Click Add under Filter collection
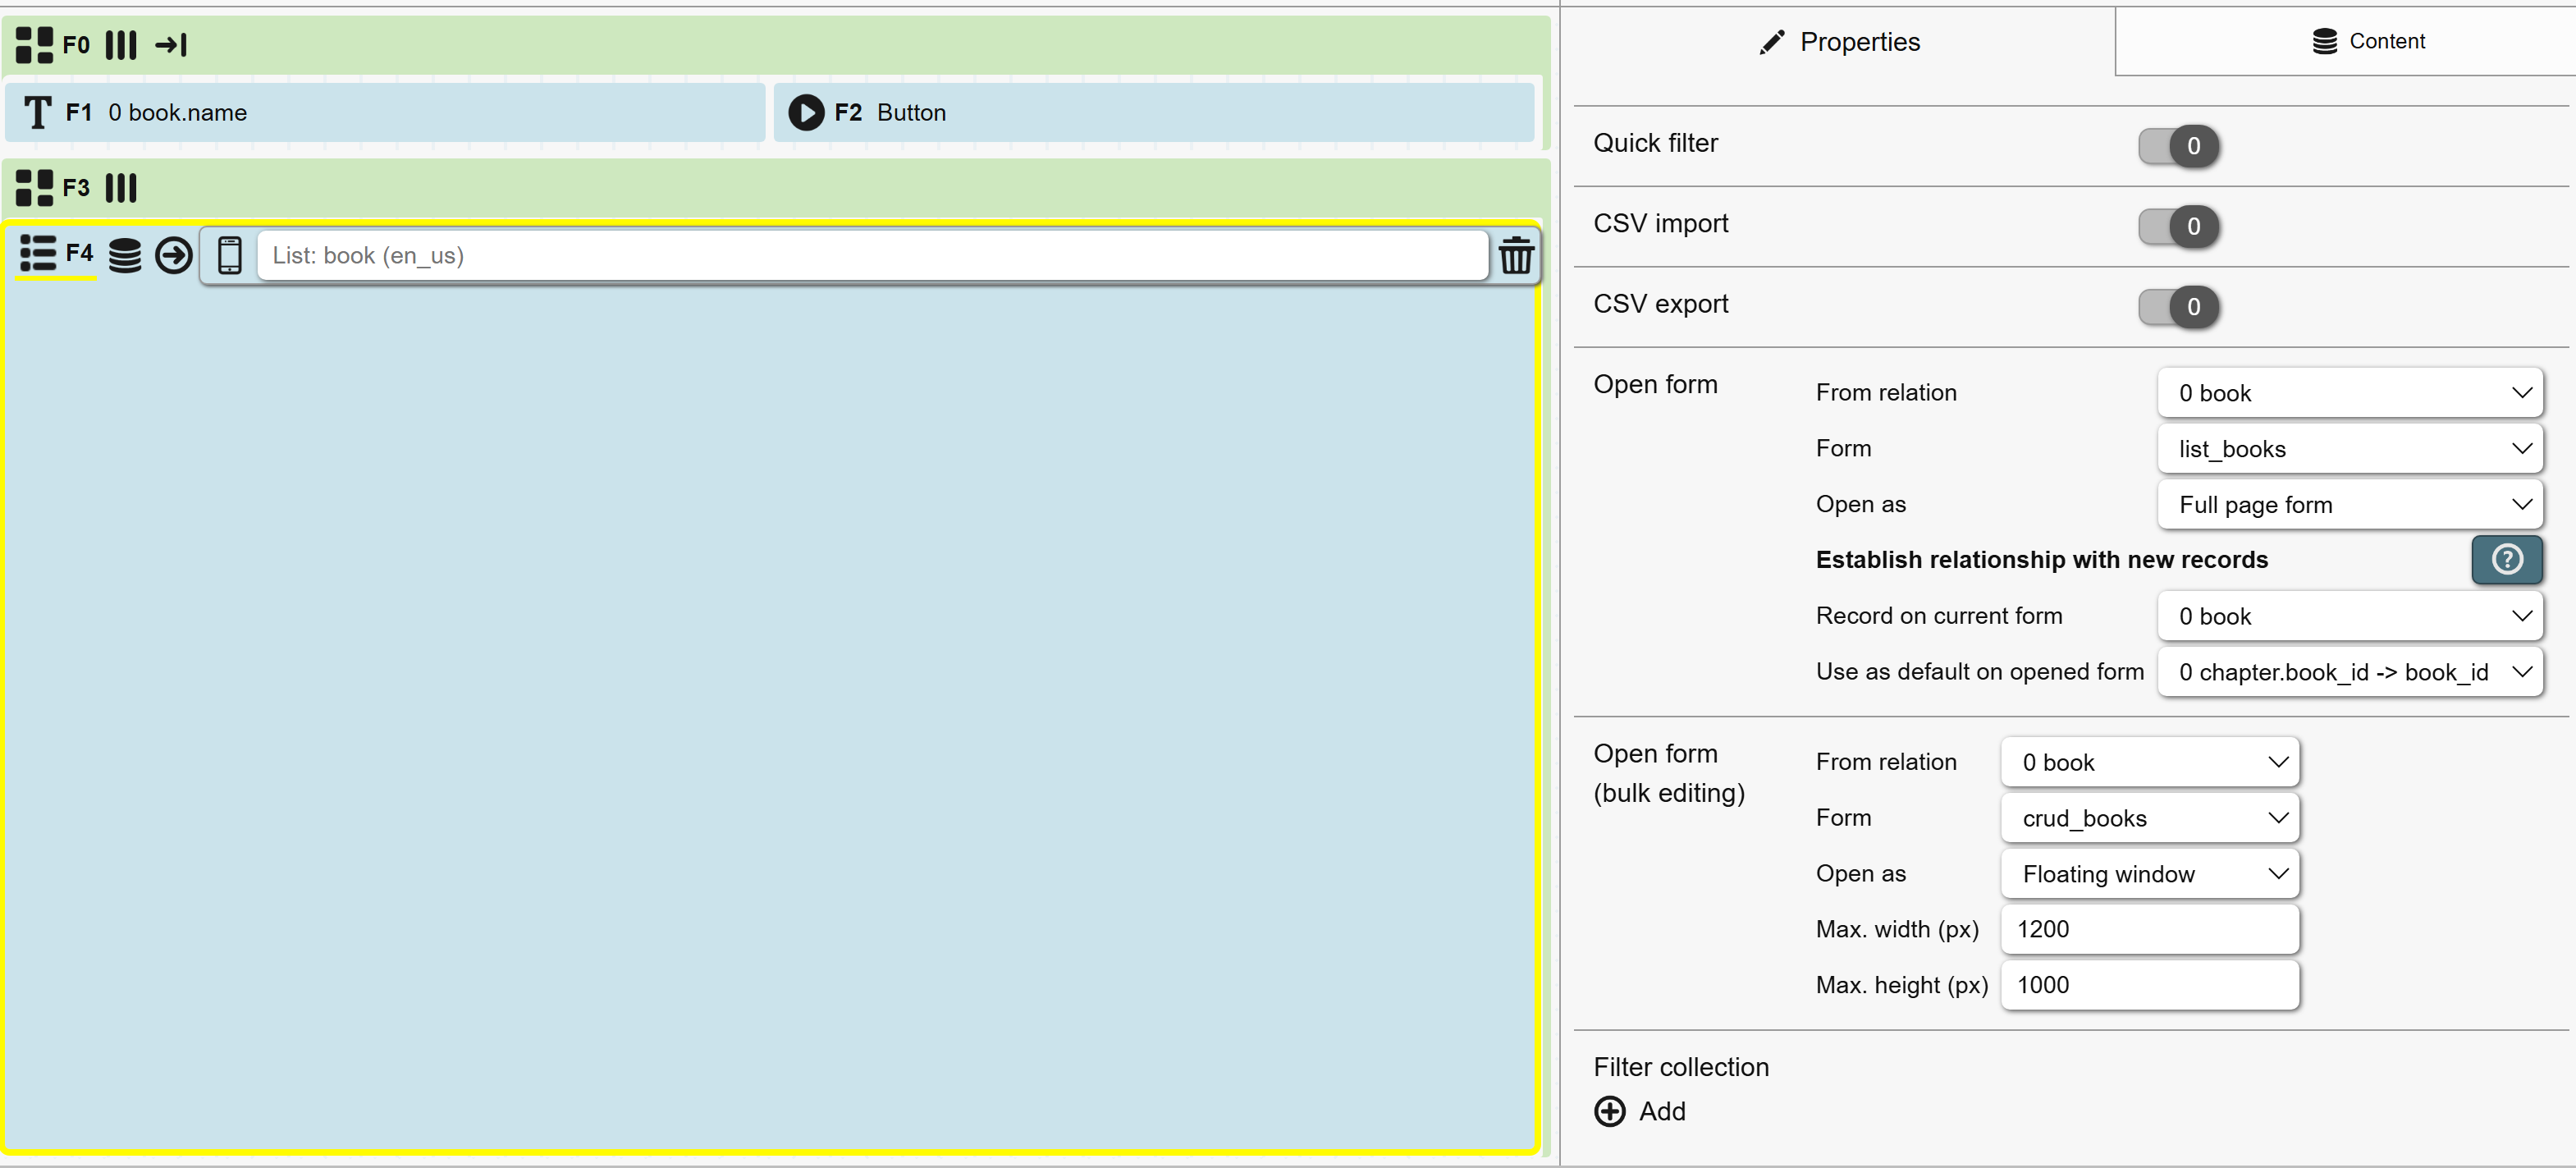The height and width of the screenshot is (1168, 2576). click(x=1640, y=1111)
